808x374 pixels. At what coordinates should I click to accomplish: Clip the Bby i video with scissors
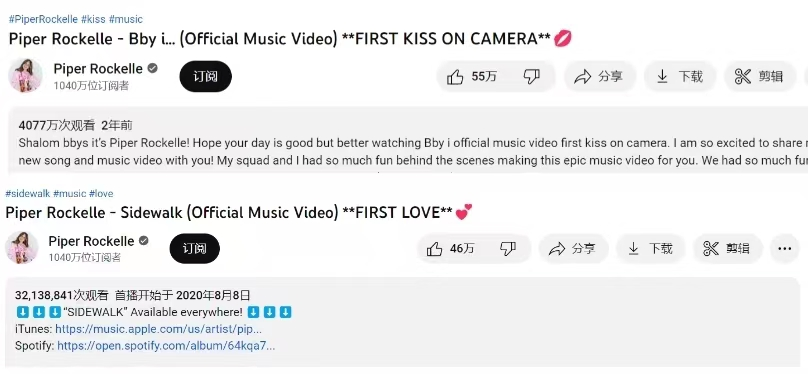(x=760, y=77)
